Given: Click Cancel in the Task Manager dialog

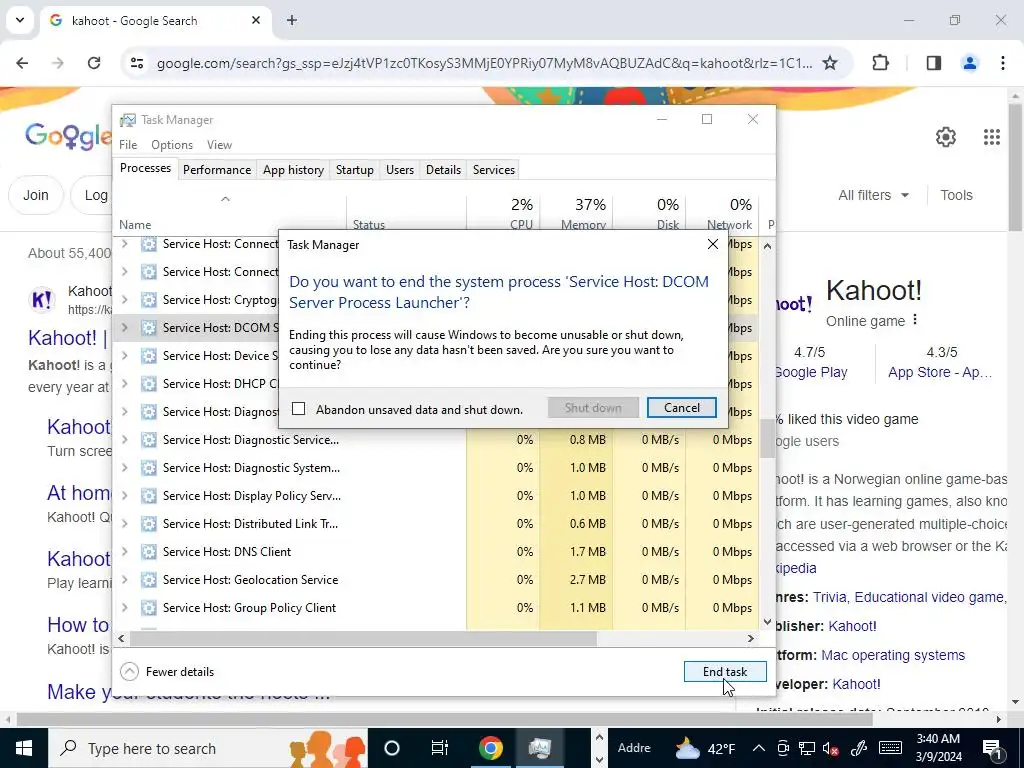Looking at the screenshot, I should (681, 408).
